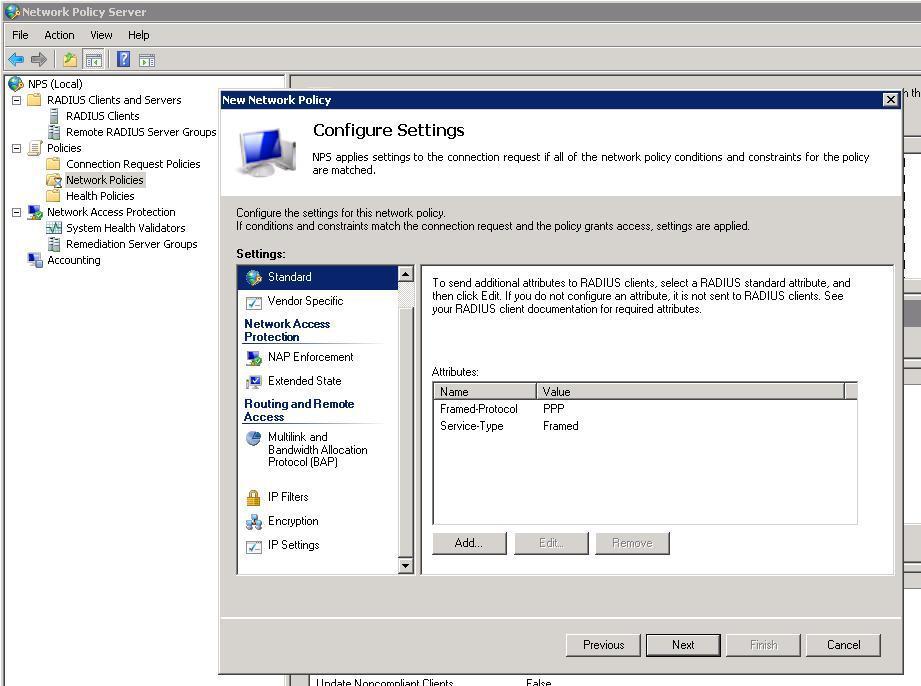Click the IP Filters padlock icon

[253, 498]
